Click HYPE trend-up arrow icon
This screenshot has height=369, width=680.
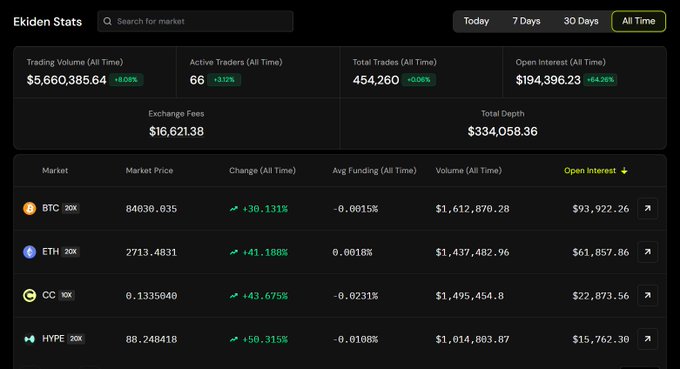click(x=234, y=339)
